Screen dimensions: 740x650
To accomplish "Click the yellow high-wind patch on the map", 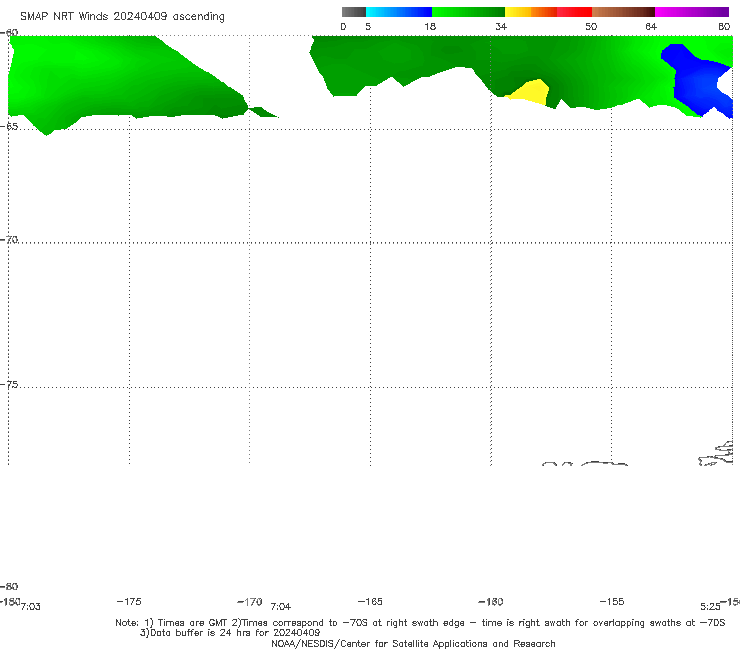I will coord(531,93).
